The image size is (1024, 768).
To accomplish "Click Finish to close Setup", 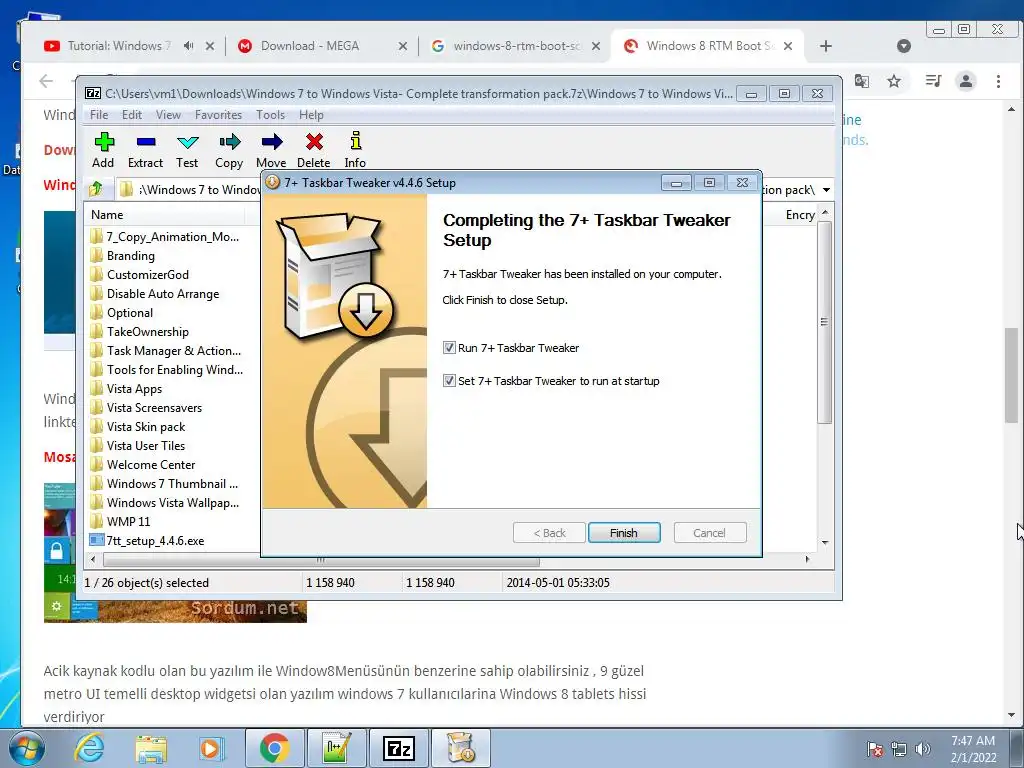I will point(624,533).
